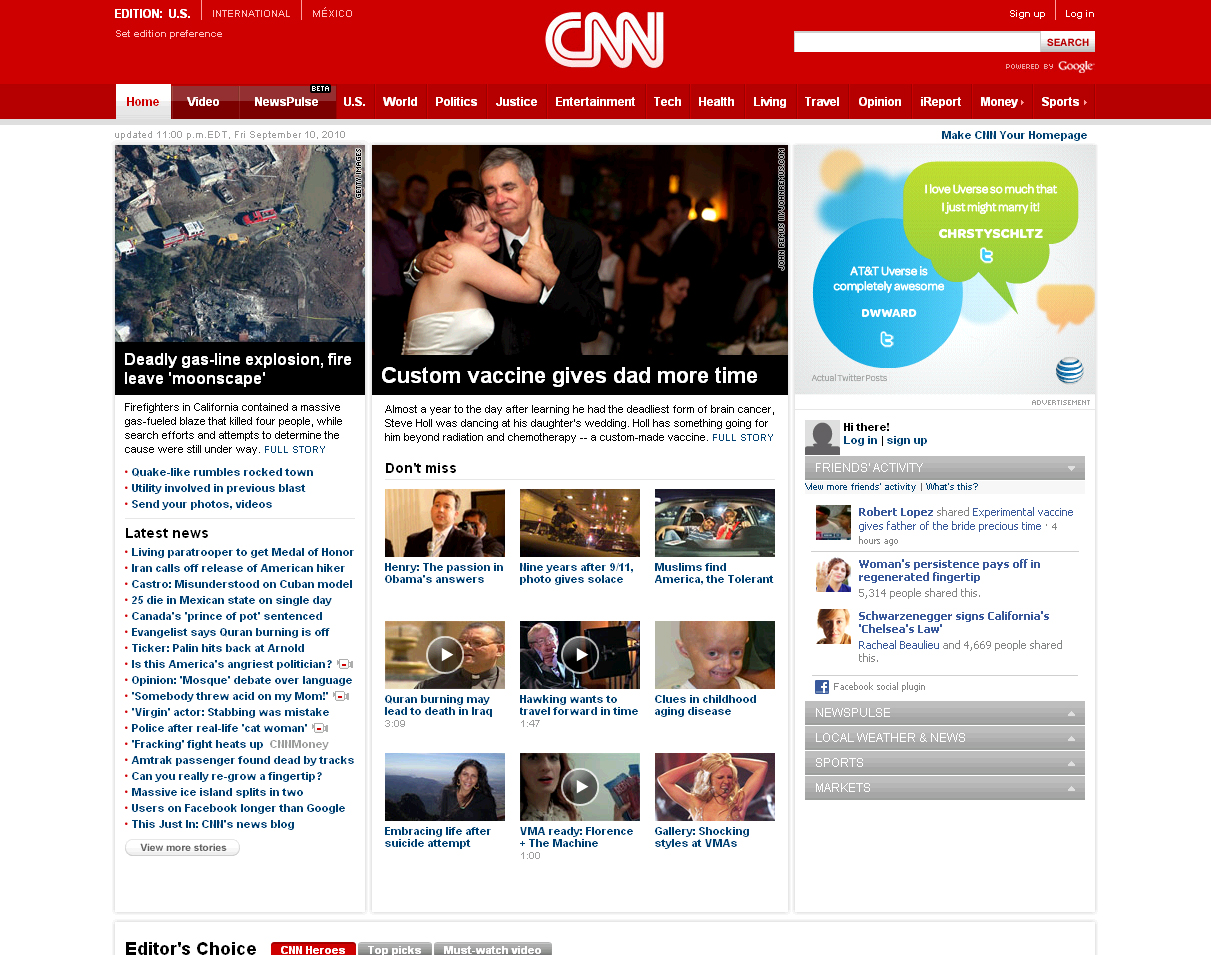Collapse the Friends' Activity panel
Viewport: 1211px width, 955px height.
[1071, 468]
